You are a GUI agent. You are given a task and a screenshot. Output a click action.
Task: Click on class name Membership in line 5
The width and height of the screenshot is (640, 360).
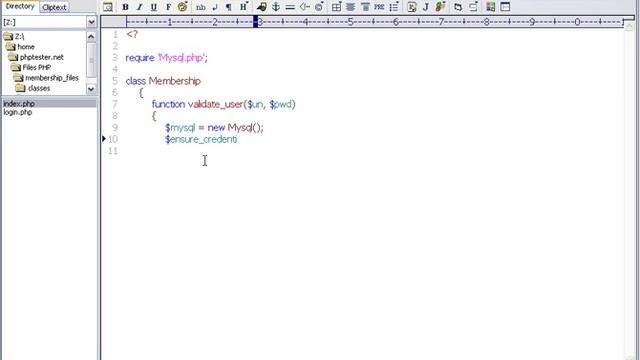click(x=175, y=81)
